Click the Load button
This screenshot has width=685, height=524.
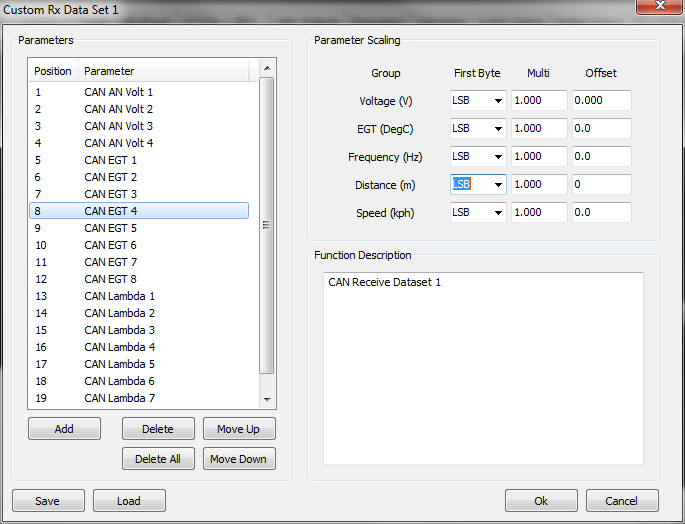coord(129,501)
